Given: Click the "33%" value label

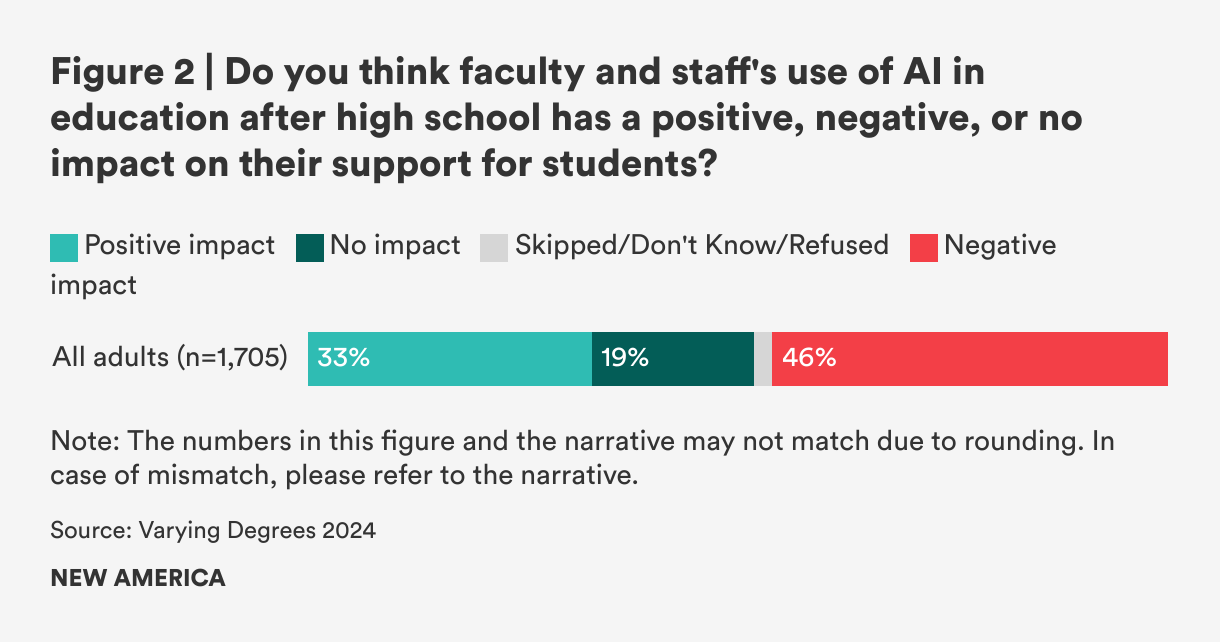Looking at the screenshot, I should coord(344,358).
